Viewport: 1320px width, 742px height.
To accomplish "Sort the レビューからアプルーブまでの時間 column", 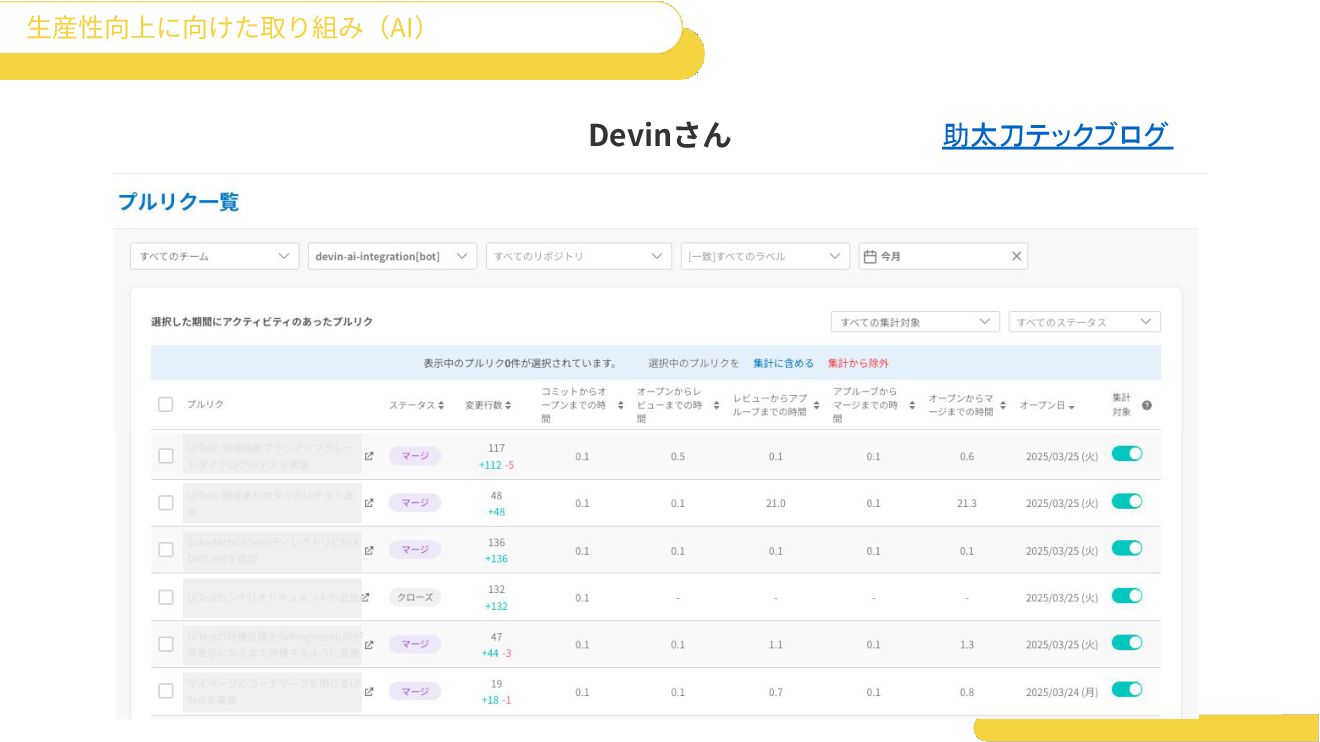I will [x=816, y=405].
